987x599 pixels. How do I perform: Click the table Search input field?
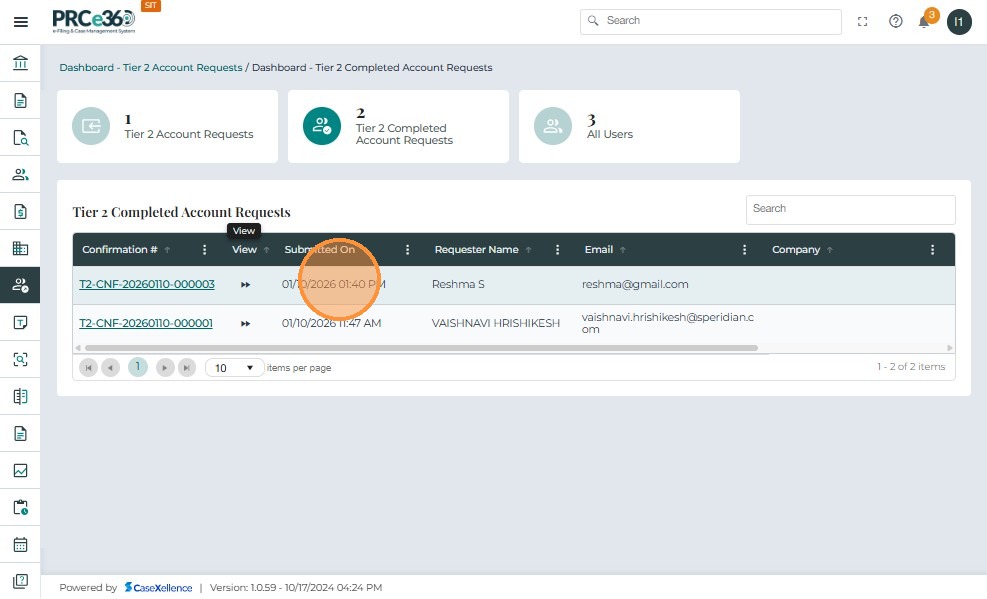(x=850, y=209)
